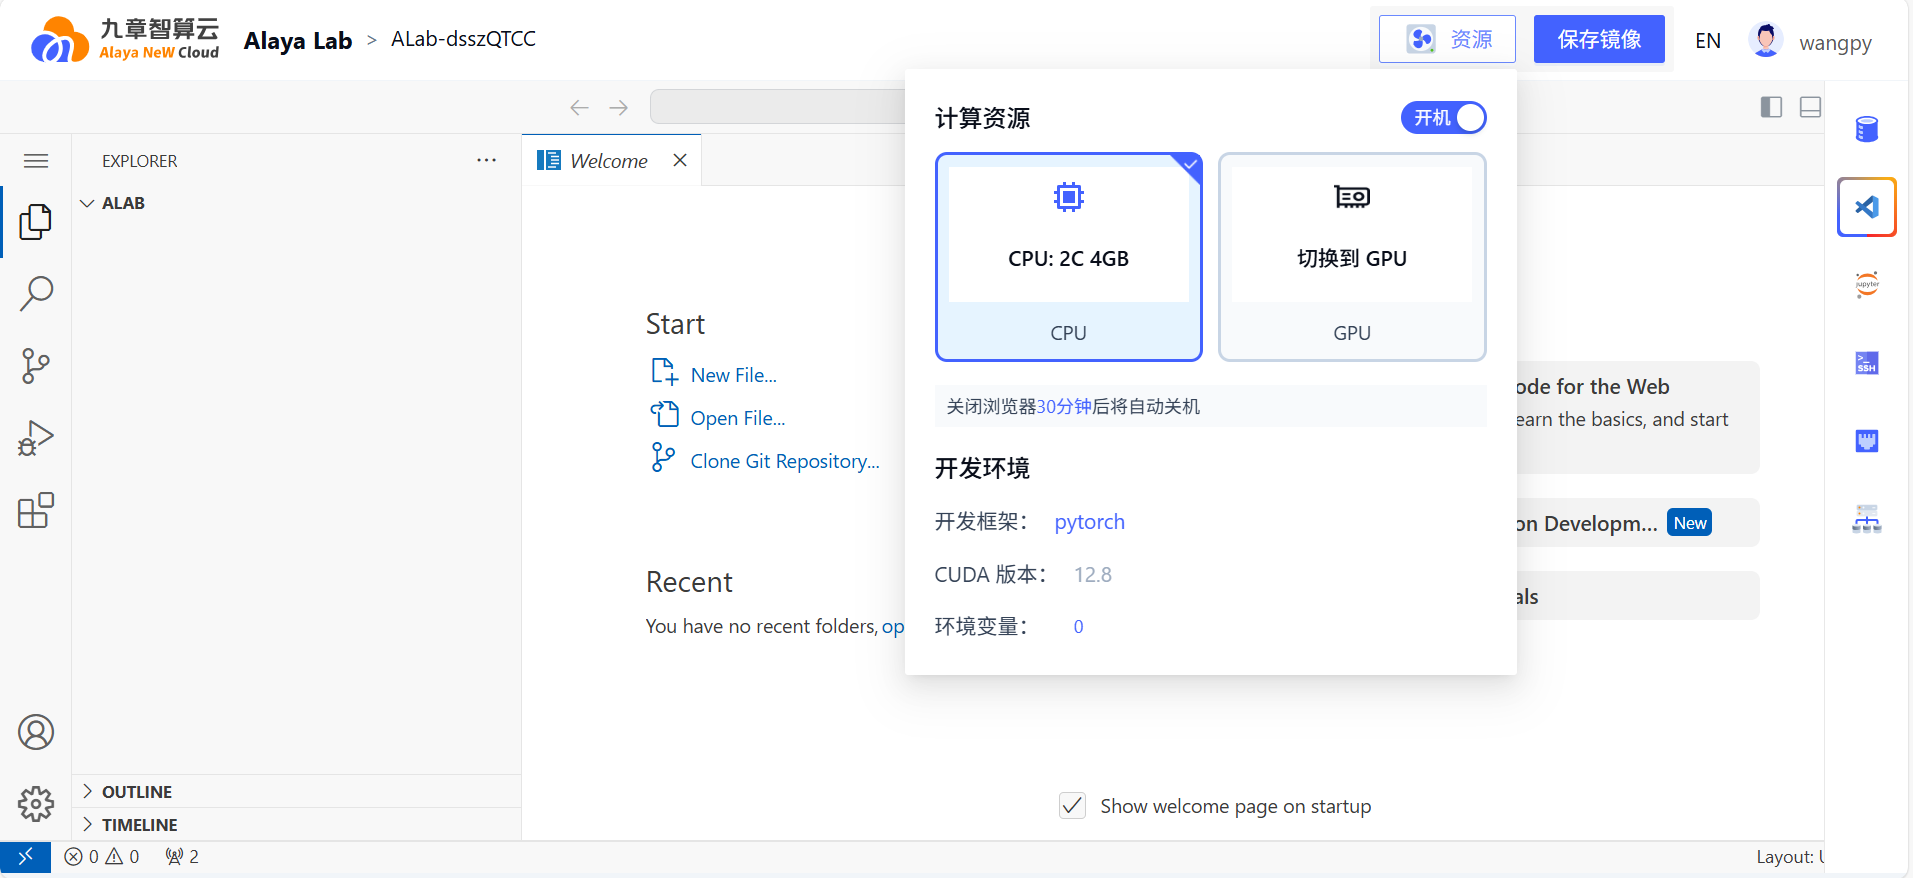Switch to the Welcome tab
This screenshot has width=1913, height=878.
[x=608, y=161]
